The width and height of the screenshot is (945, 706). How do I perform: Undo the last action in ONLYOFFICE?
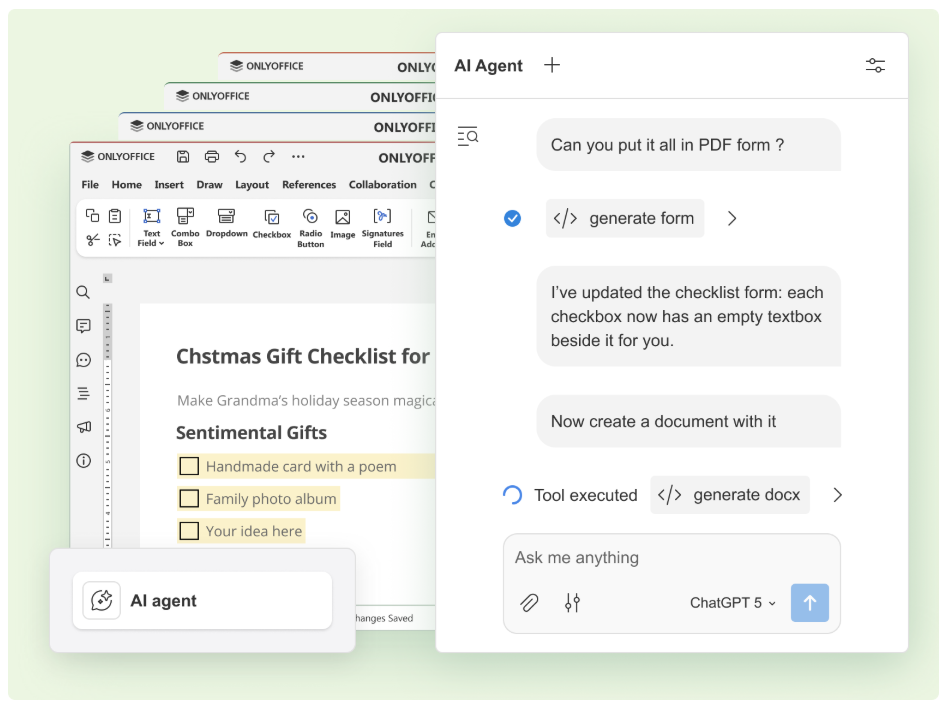pos(240,156)
